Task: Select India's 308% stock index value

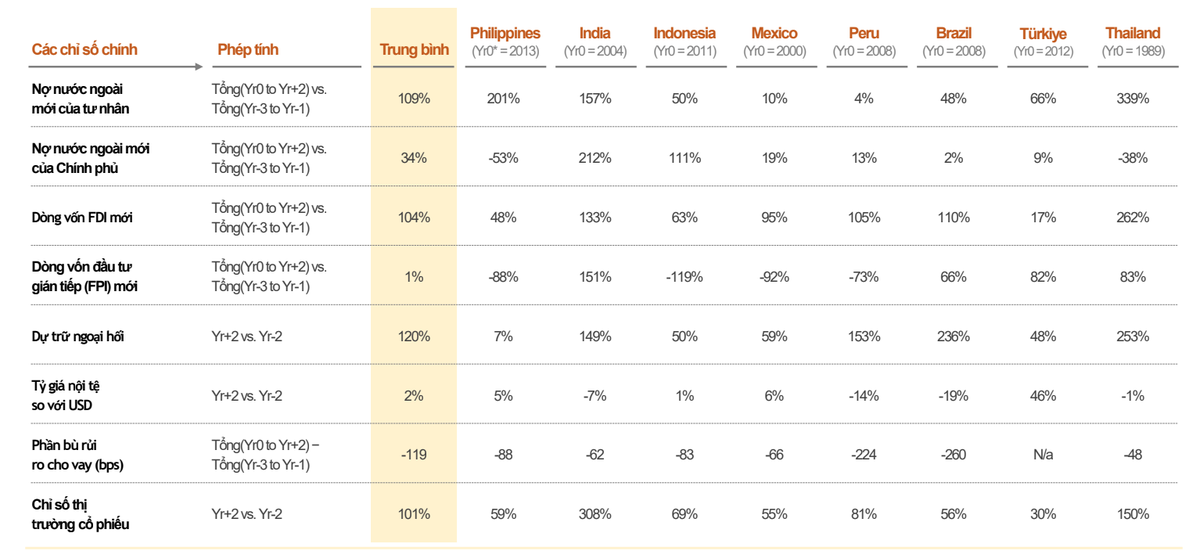Action: tap(595, 514)
